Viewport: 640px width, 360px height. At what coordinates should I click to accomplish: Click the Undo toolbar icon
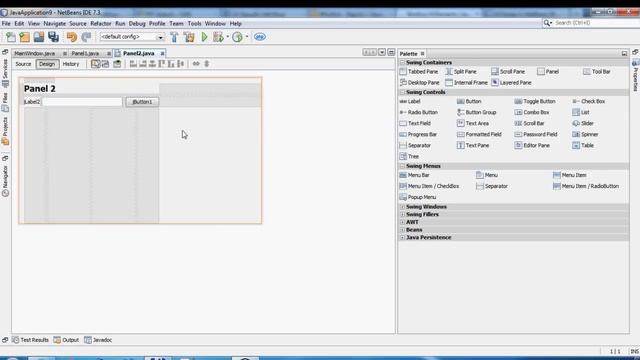click(x=72, y=37)
